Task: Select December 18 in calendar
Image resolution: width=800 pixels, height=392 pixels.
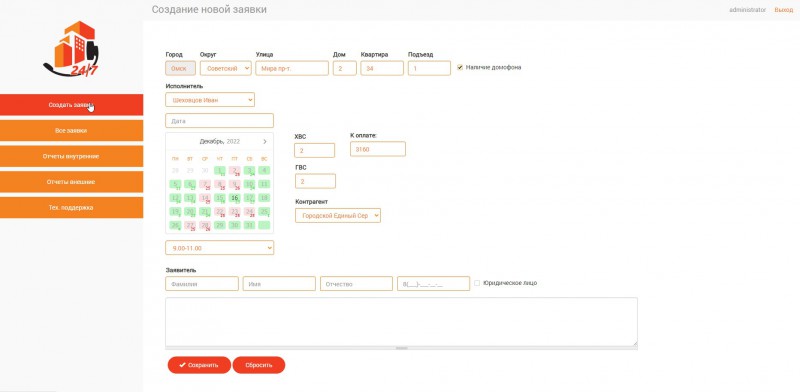Action: (264, 198)
